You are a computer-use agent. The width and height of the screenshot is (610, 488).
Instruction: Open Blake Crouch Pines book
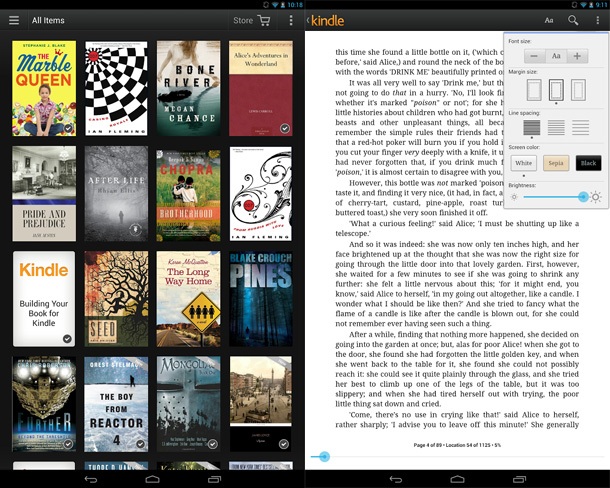[x=261, y=299]
